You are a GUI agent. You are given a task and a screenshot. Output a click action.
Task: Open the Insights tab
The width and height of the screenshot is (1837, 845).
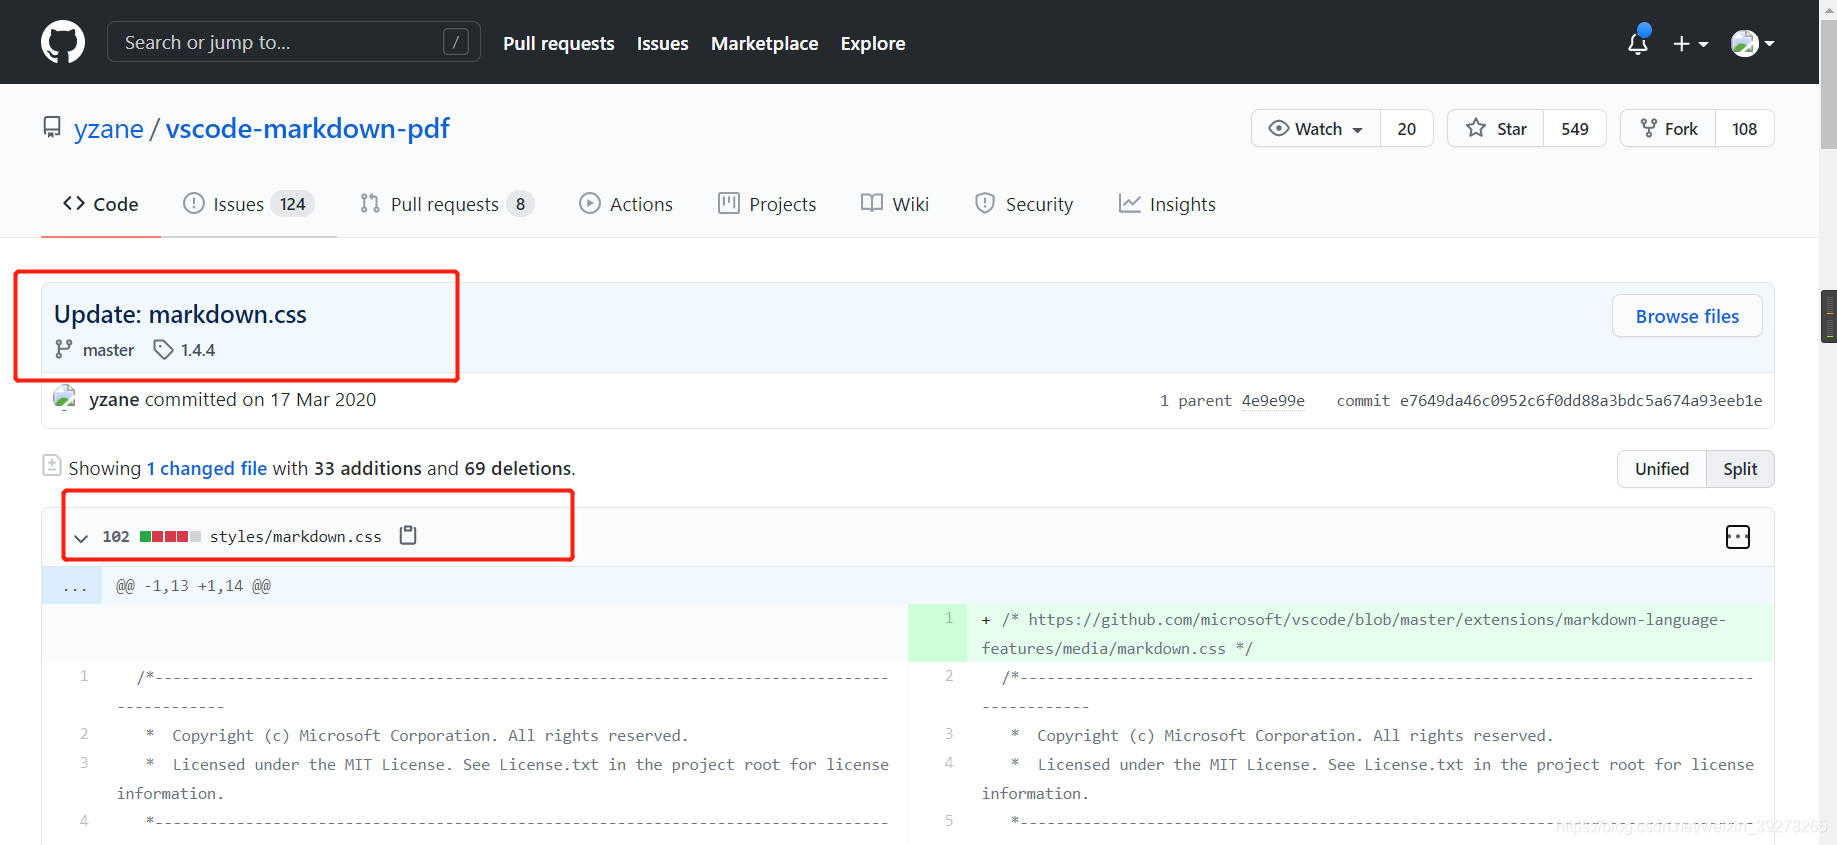coord(1167,204)
